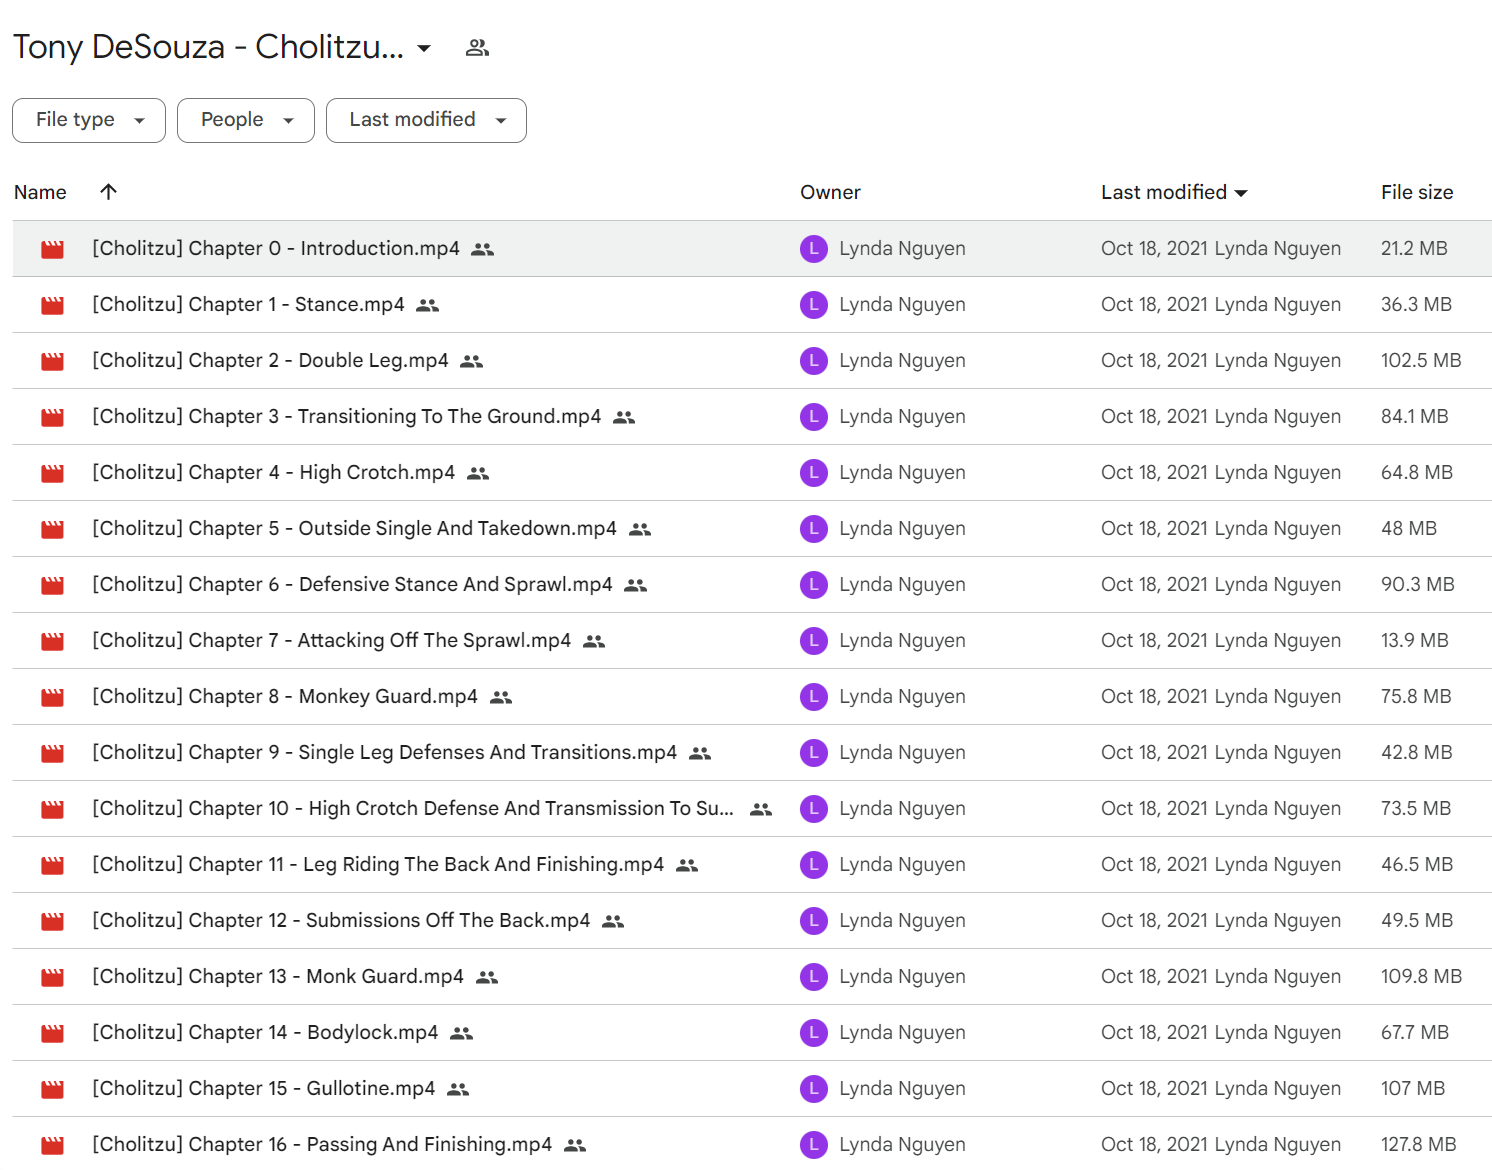The height and width of the screenshot is (1170, 1492).
Task: Click Lynda Nguyen avatar in Chapter 0 row
Action: (814, 249)
